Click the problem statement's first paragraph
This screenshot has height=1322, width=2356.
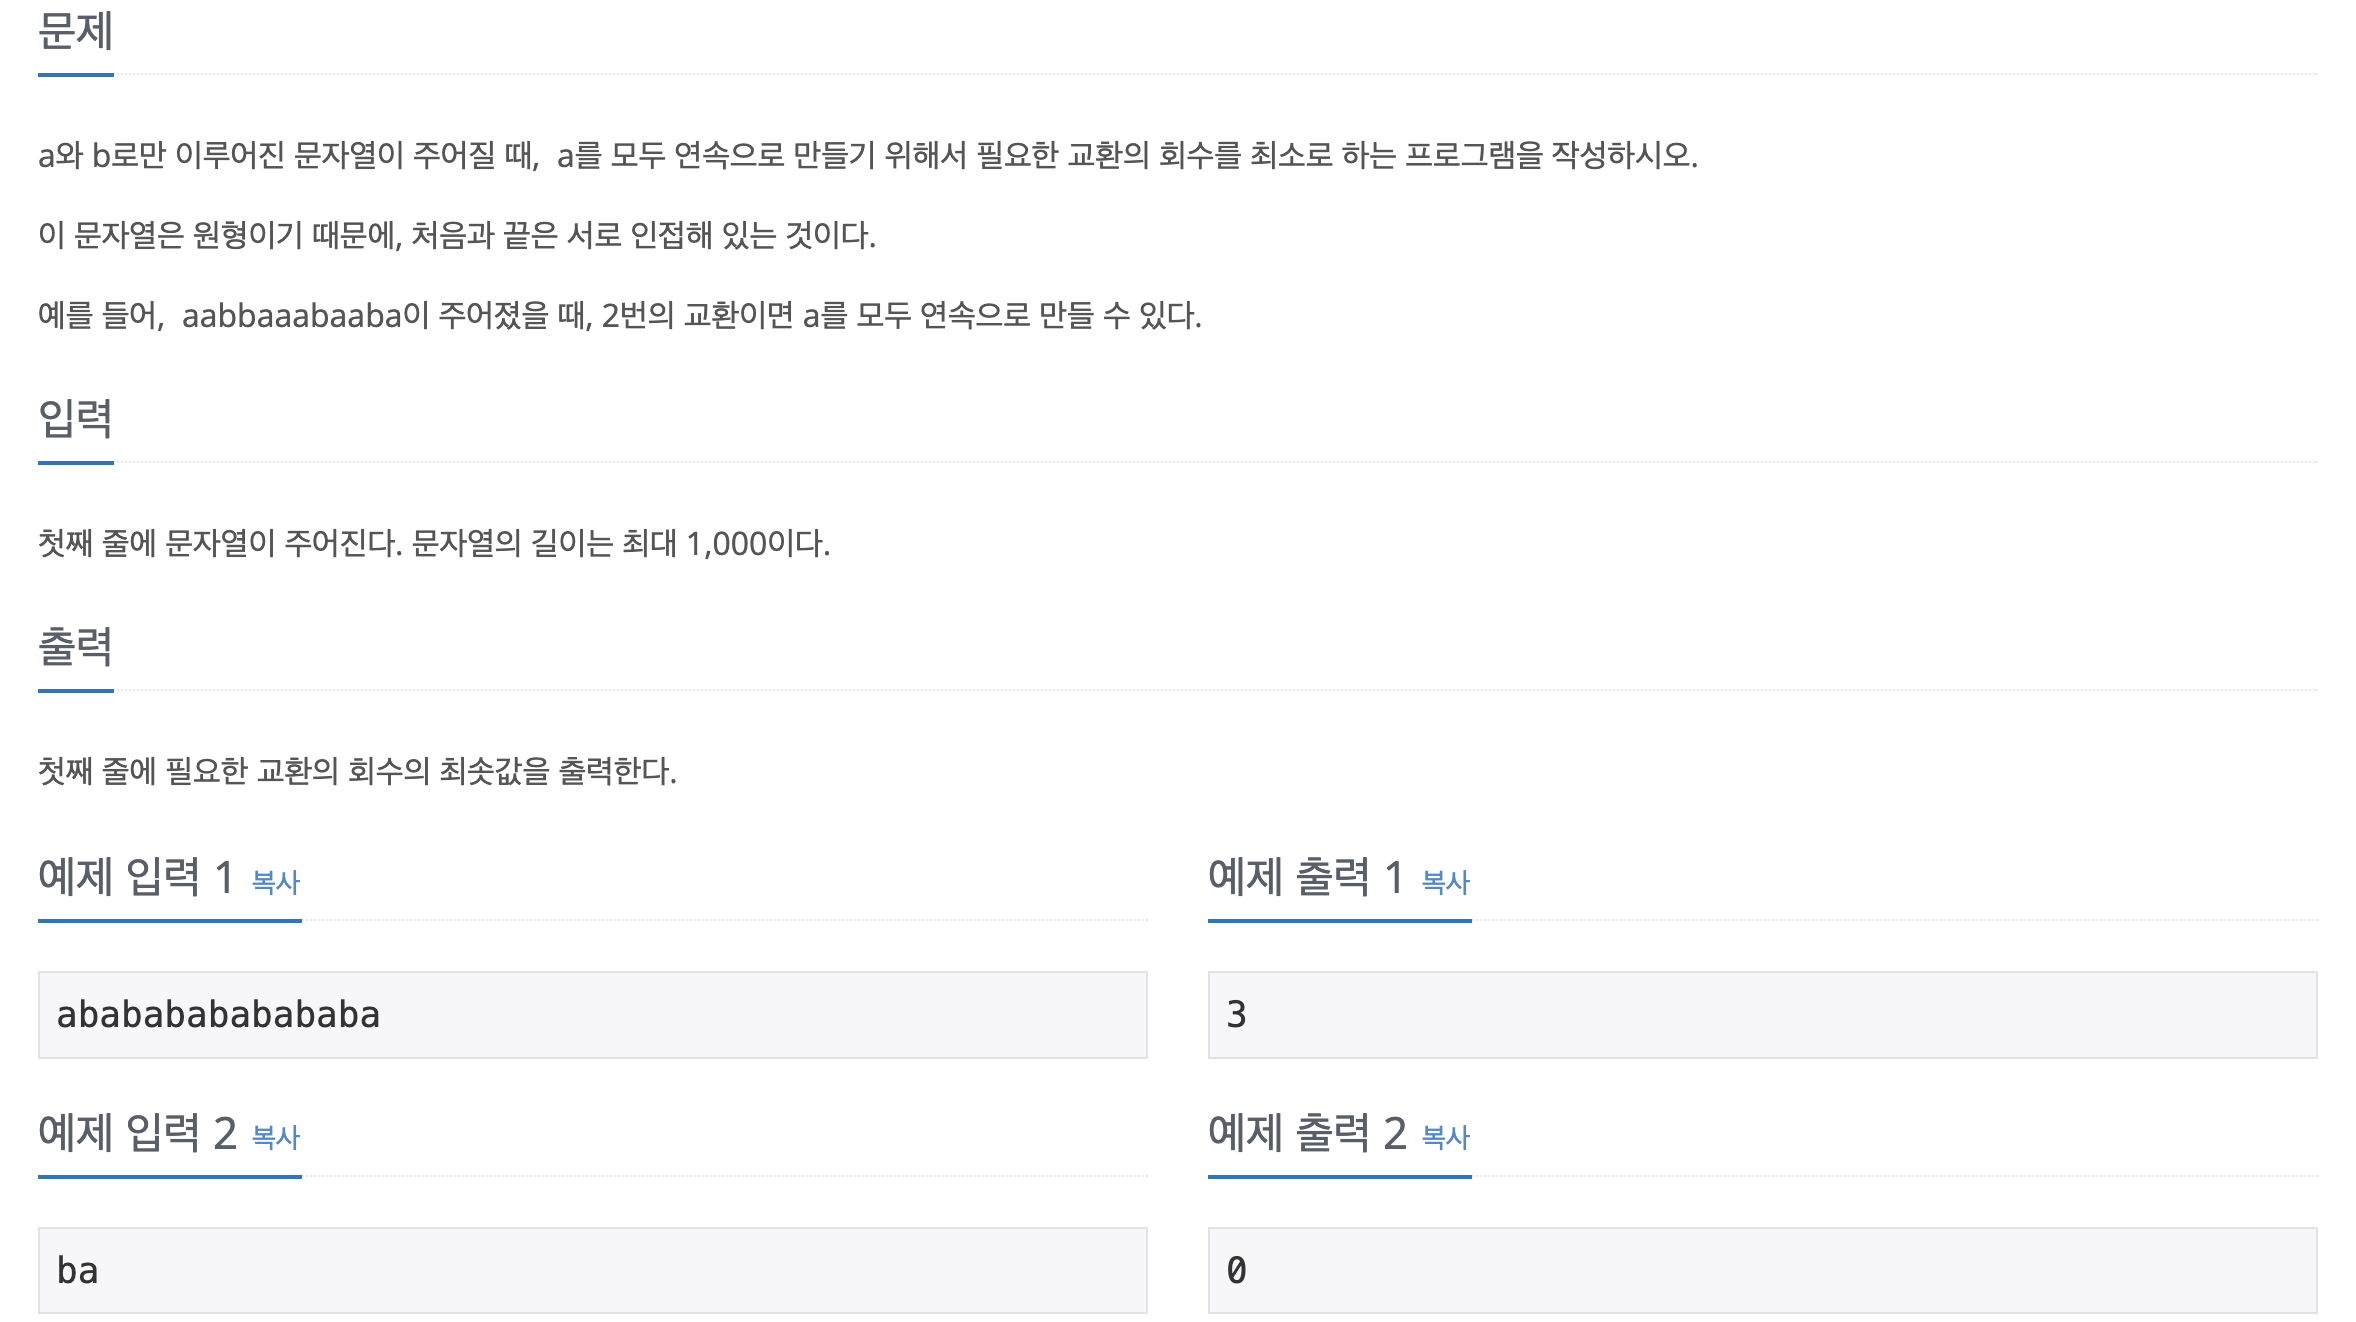pyautogui.click(x=868, y=155)
